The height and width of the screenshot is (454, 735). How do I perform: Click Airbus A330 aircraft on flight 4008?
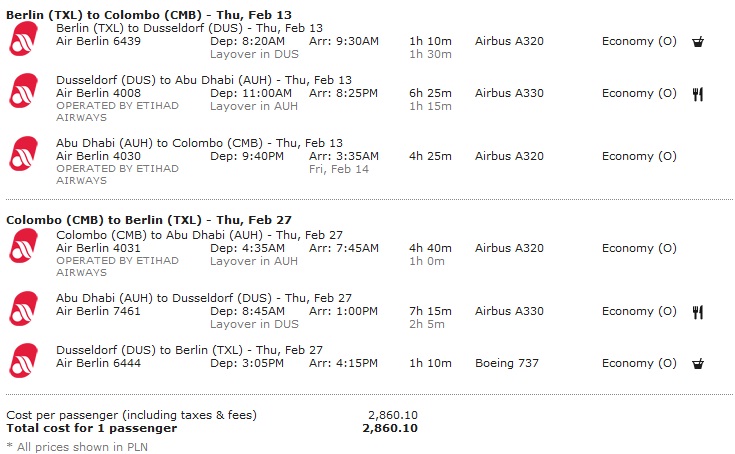coord(509,93)
